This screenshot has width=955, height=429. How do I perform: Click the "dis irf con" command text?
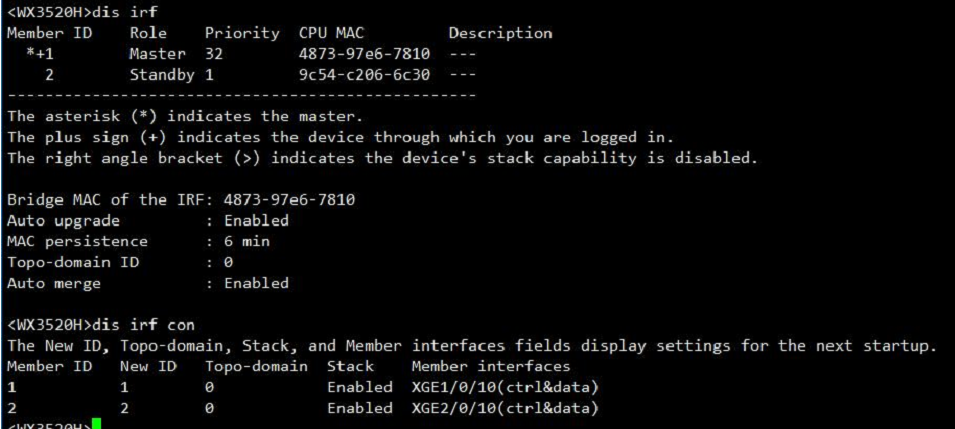pyautogui.click(x=145, y=325)
